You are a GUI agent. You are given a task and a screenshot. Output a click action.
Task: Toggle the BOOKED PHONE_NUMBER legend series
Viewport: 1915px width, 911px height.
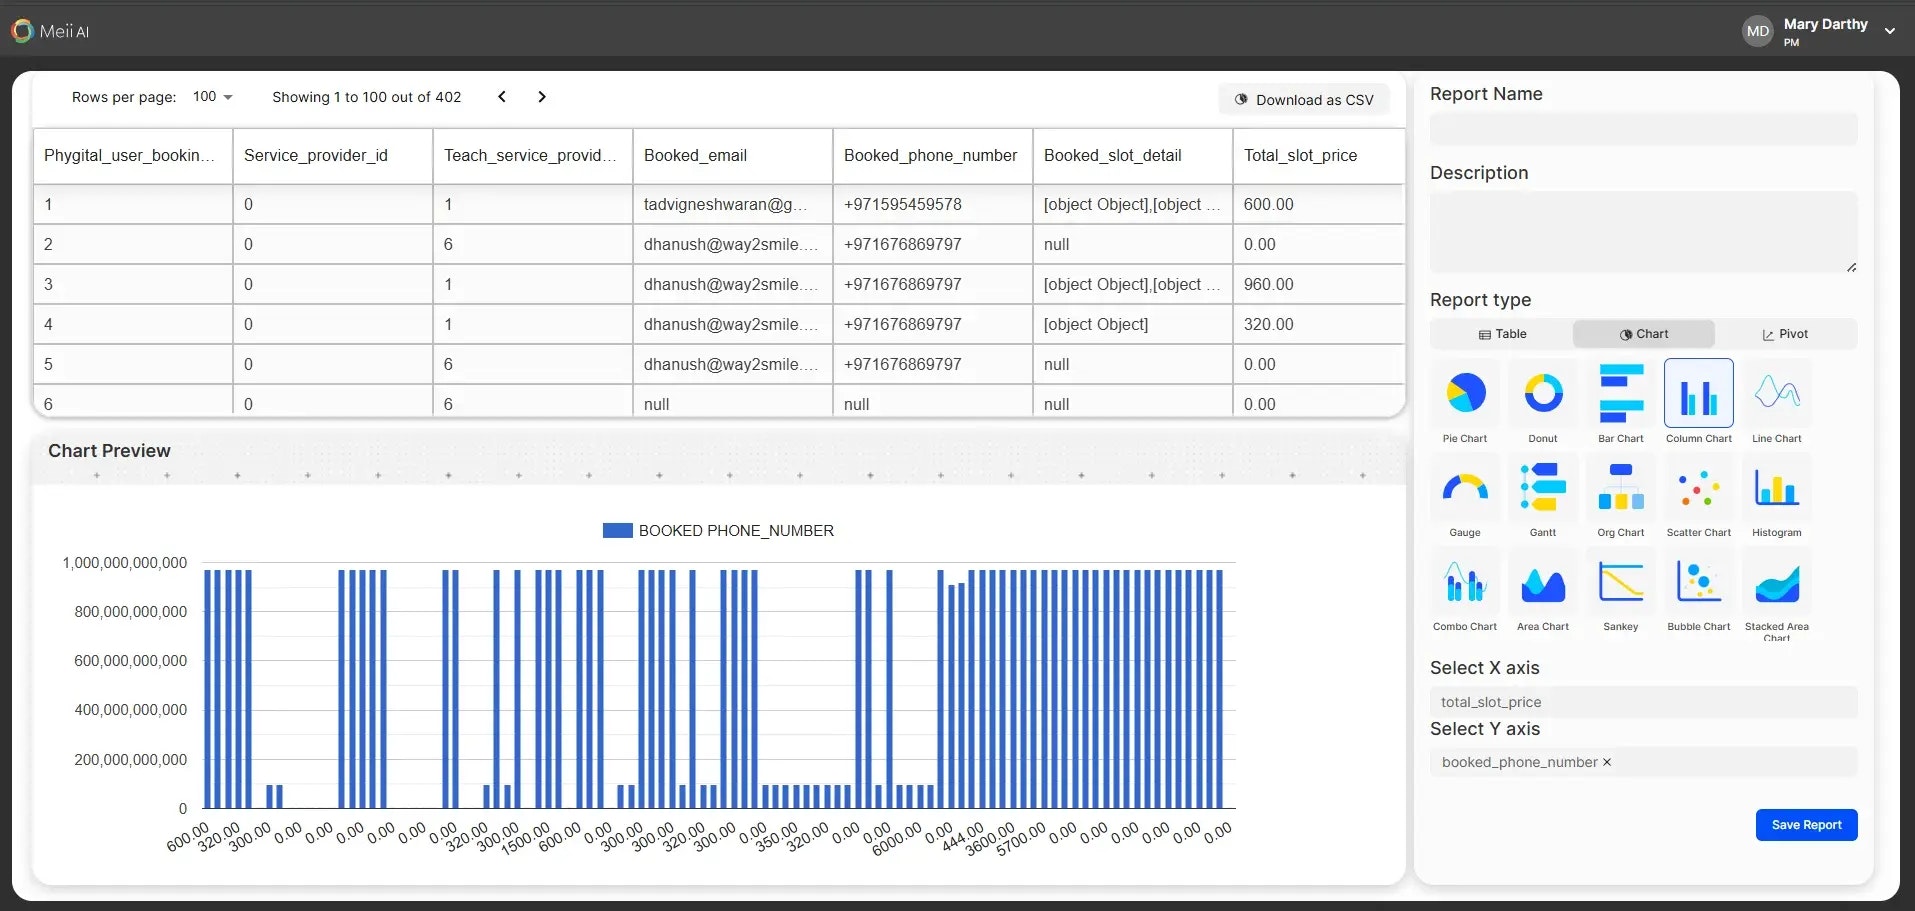tap(718, 531)
